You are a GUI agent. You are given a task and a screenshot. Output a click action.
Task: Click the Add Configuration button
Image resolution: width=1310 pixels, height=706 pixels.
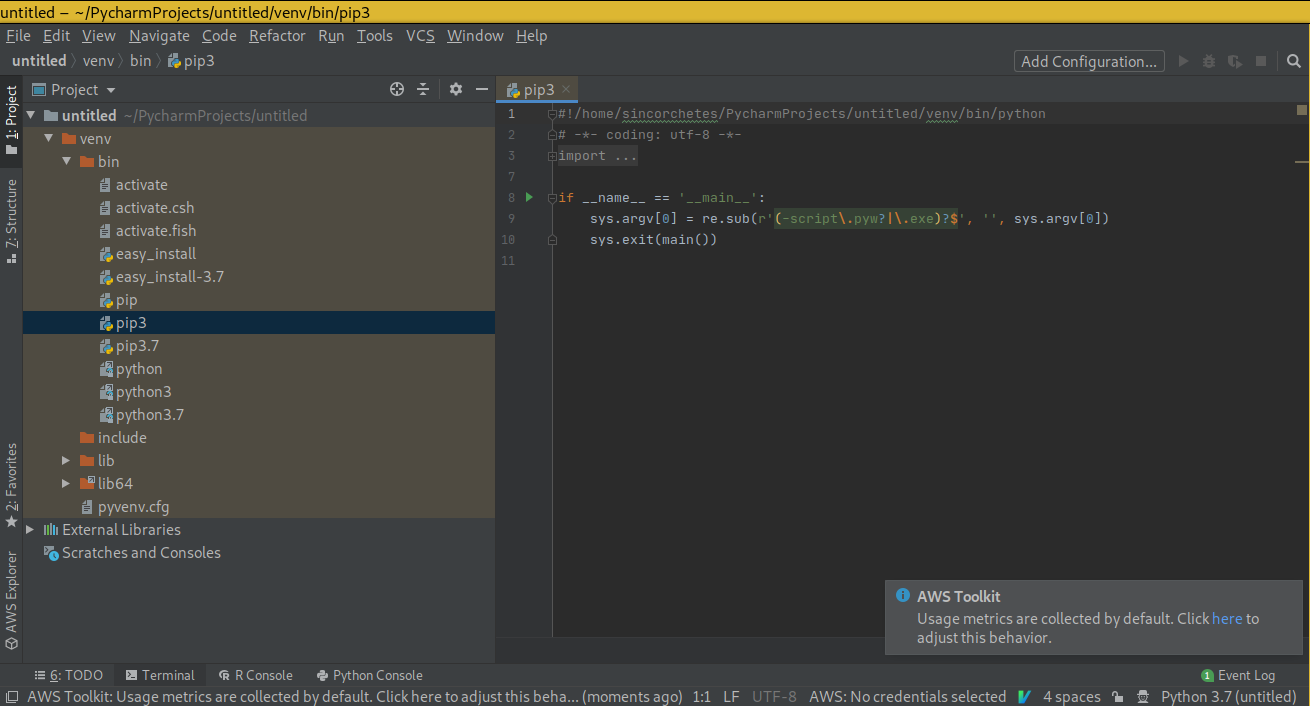click(1088, 61)
